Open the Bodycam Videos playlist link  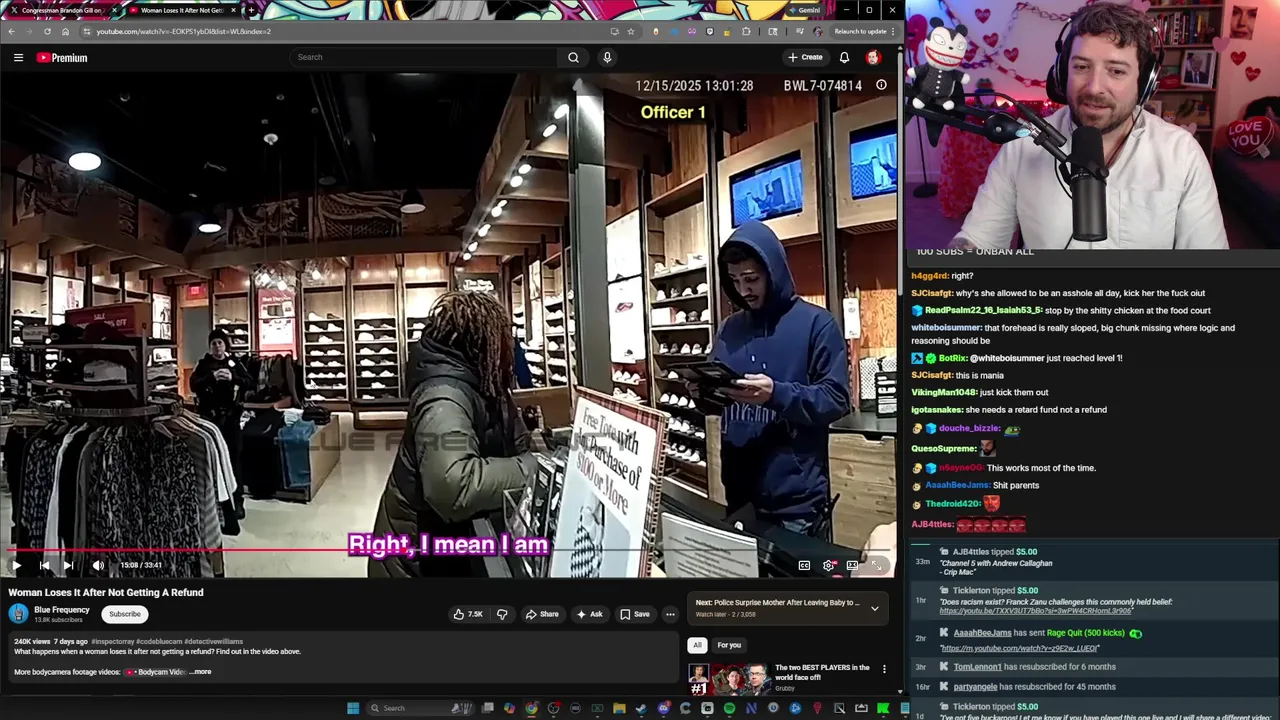click(156, 672)
